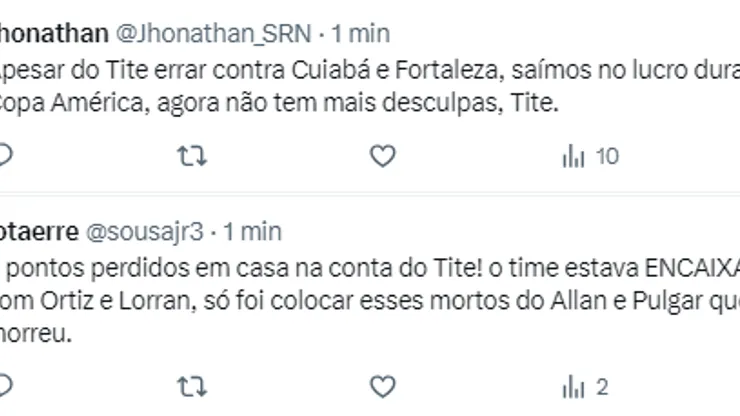This screenshot has width=740, height=416.
Task: Reply to the tweet by @sousajr3
Action: [5, 386]
